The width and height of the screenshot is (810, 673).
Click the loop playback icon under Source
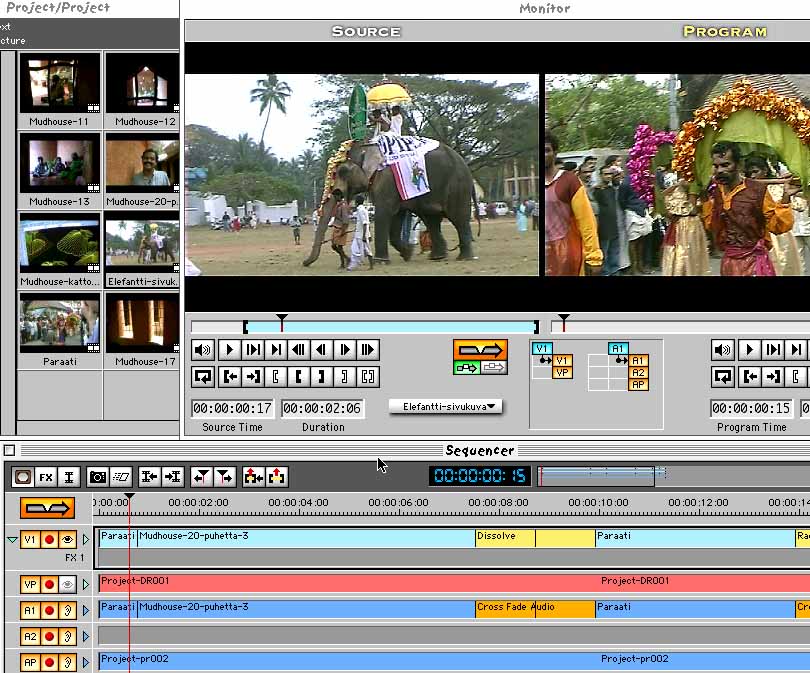[x=203, y=377]
